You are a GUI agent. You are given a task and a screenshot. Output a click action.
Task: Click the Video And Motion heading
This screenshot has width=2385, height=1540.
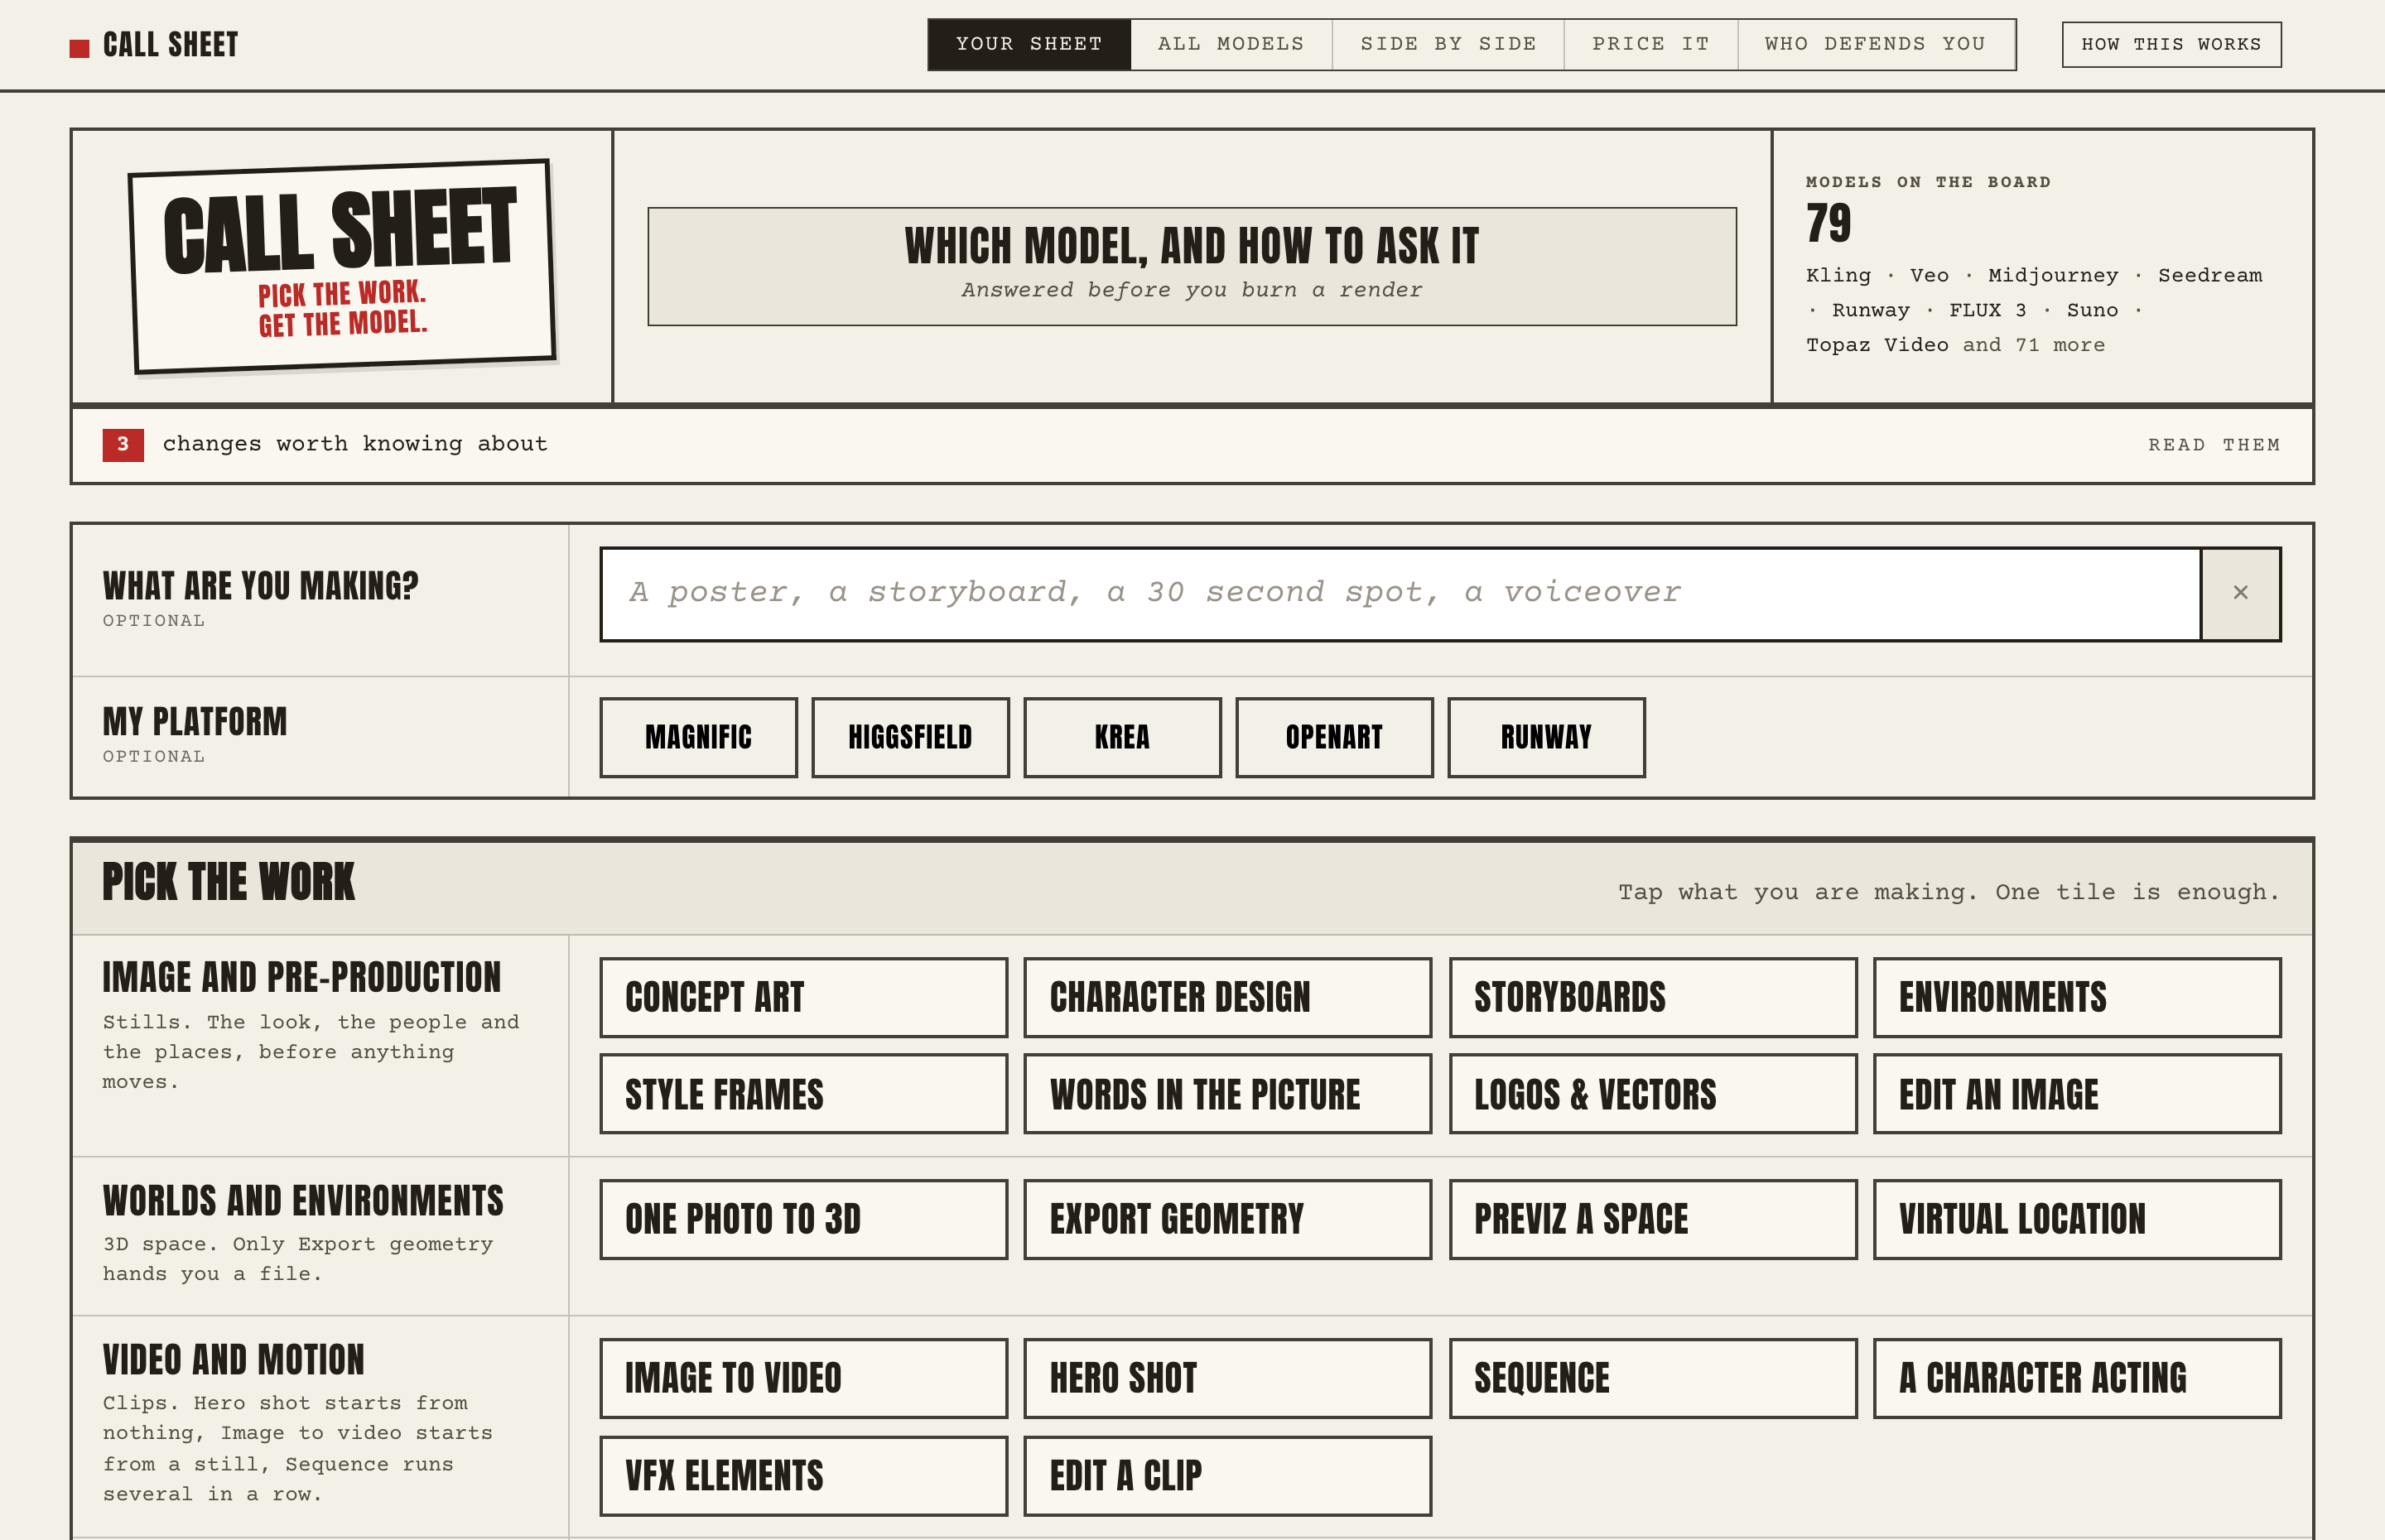[233, 1360]
